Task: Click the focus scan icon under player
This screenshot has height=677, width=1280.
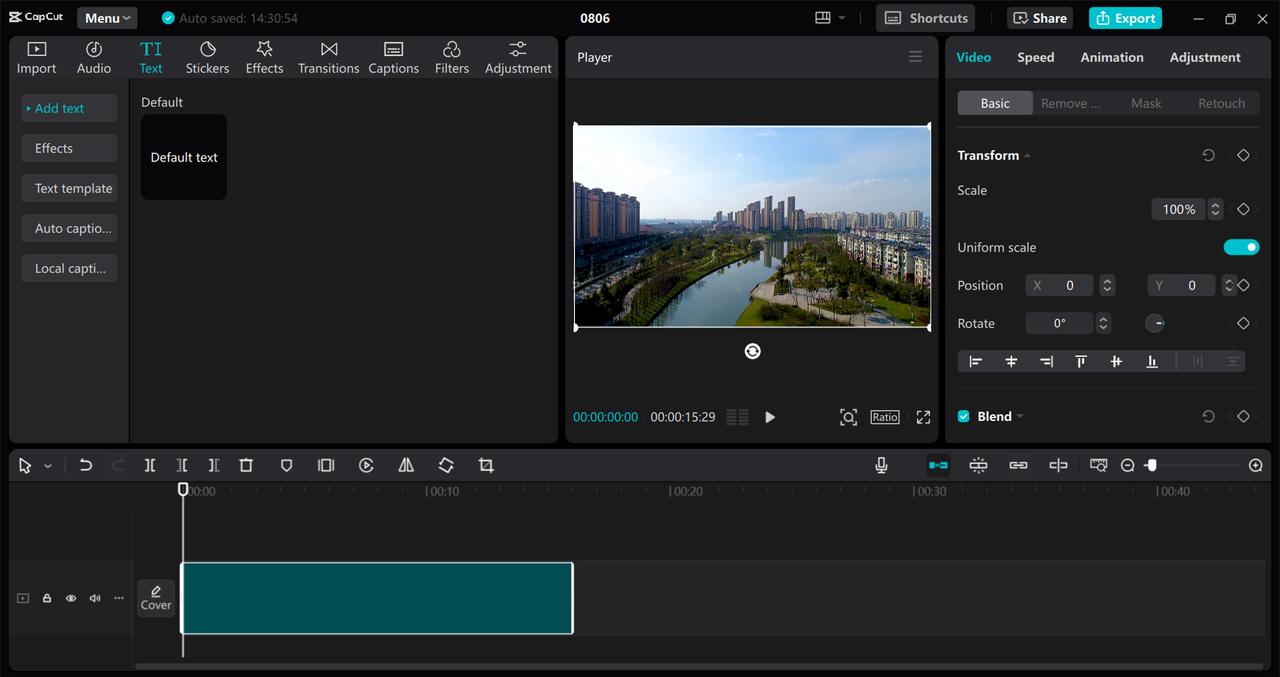Action: tap(848, 417)
